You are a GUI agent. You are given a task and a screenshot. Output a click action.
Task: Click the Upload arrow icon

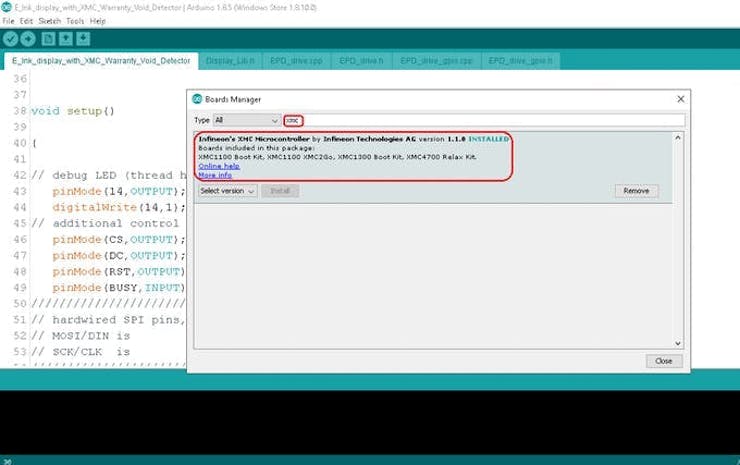(x=28, y=39)
